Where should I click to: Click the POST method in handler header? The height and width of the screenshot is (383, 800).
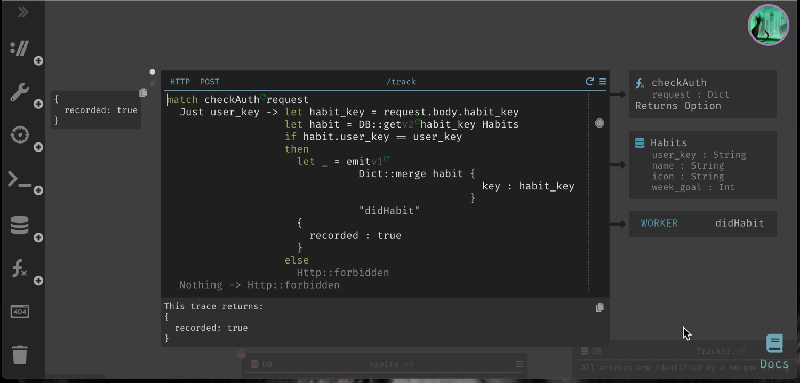pos(210,82)
